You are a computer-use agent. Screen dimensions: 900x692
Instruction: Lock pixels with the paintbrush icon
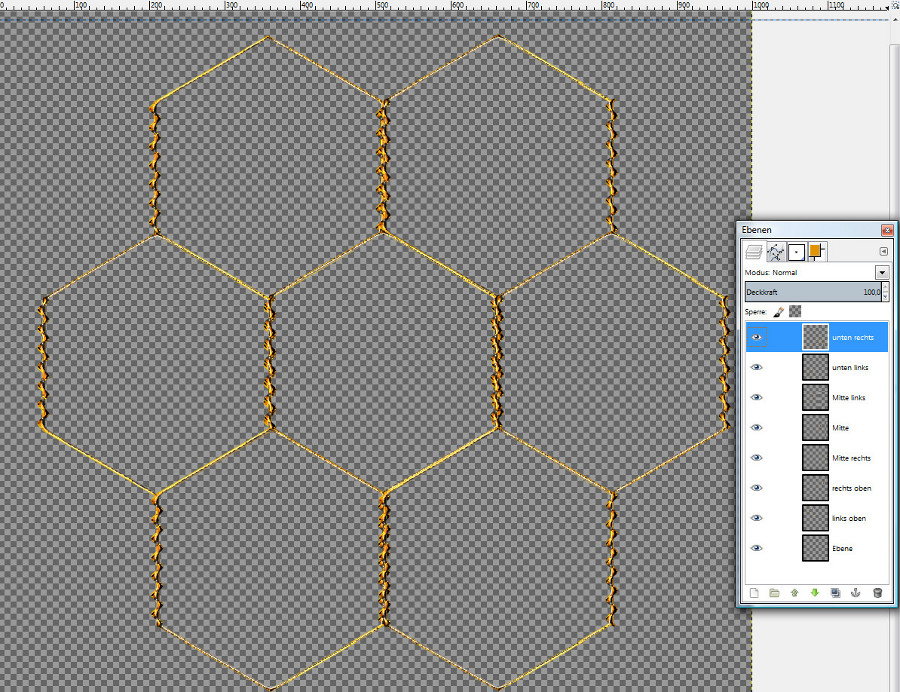(778, 312)
